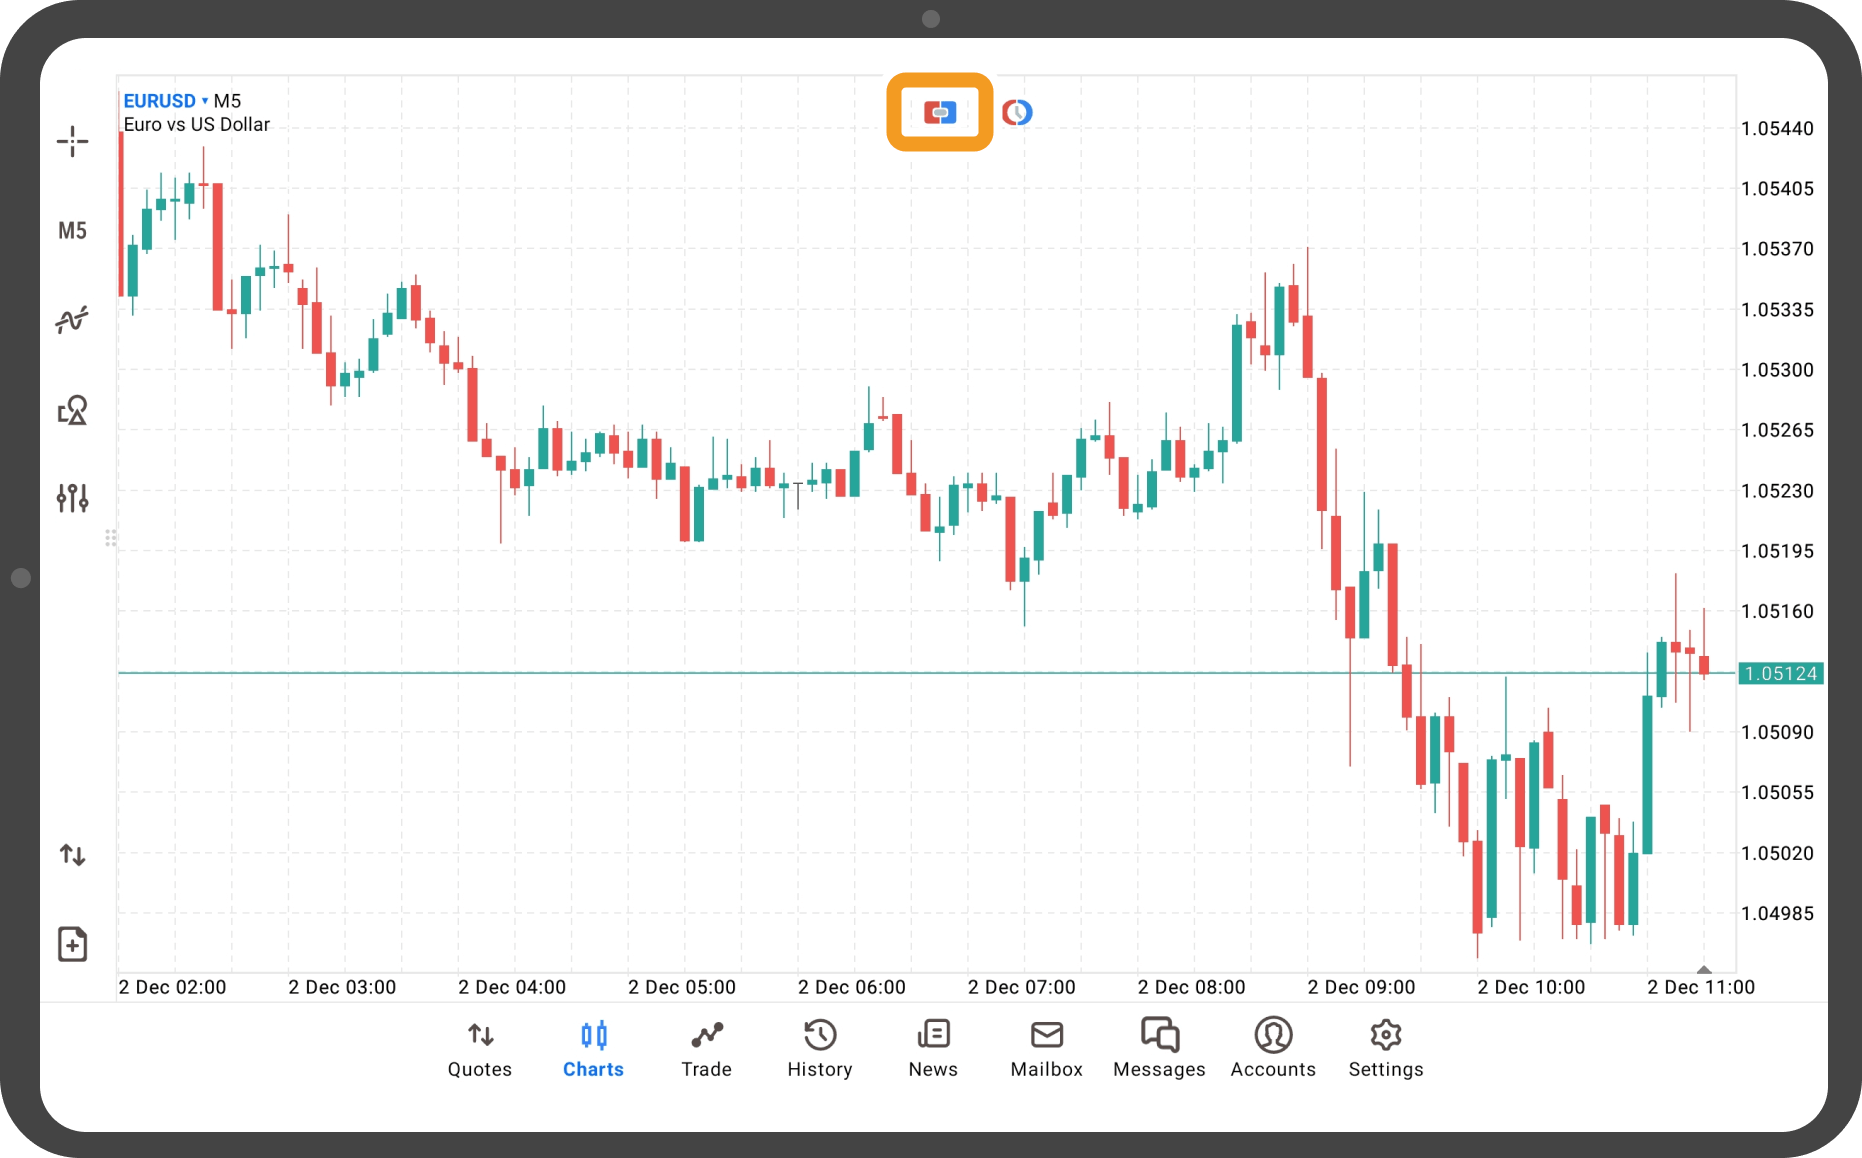Open the M5 timeframe selector in sidebar

72,231
